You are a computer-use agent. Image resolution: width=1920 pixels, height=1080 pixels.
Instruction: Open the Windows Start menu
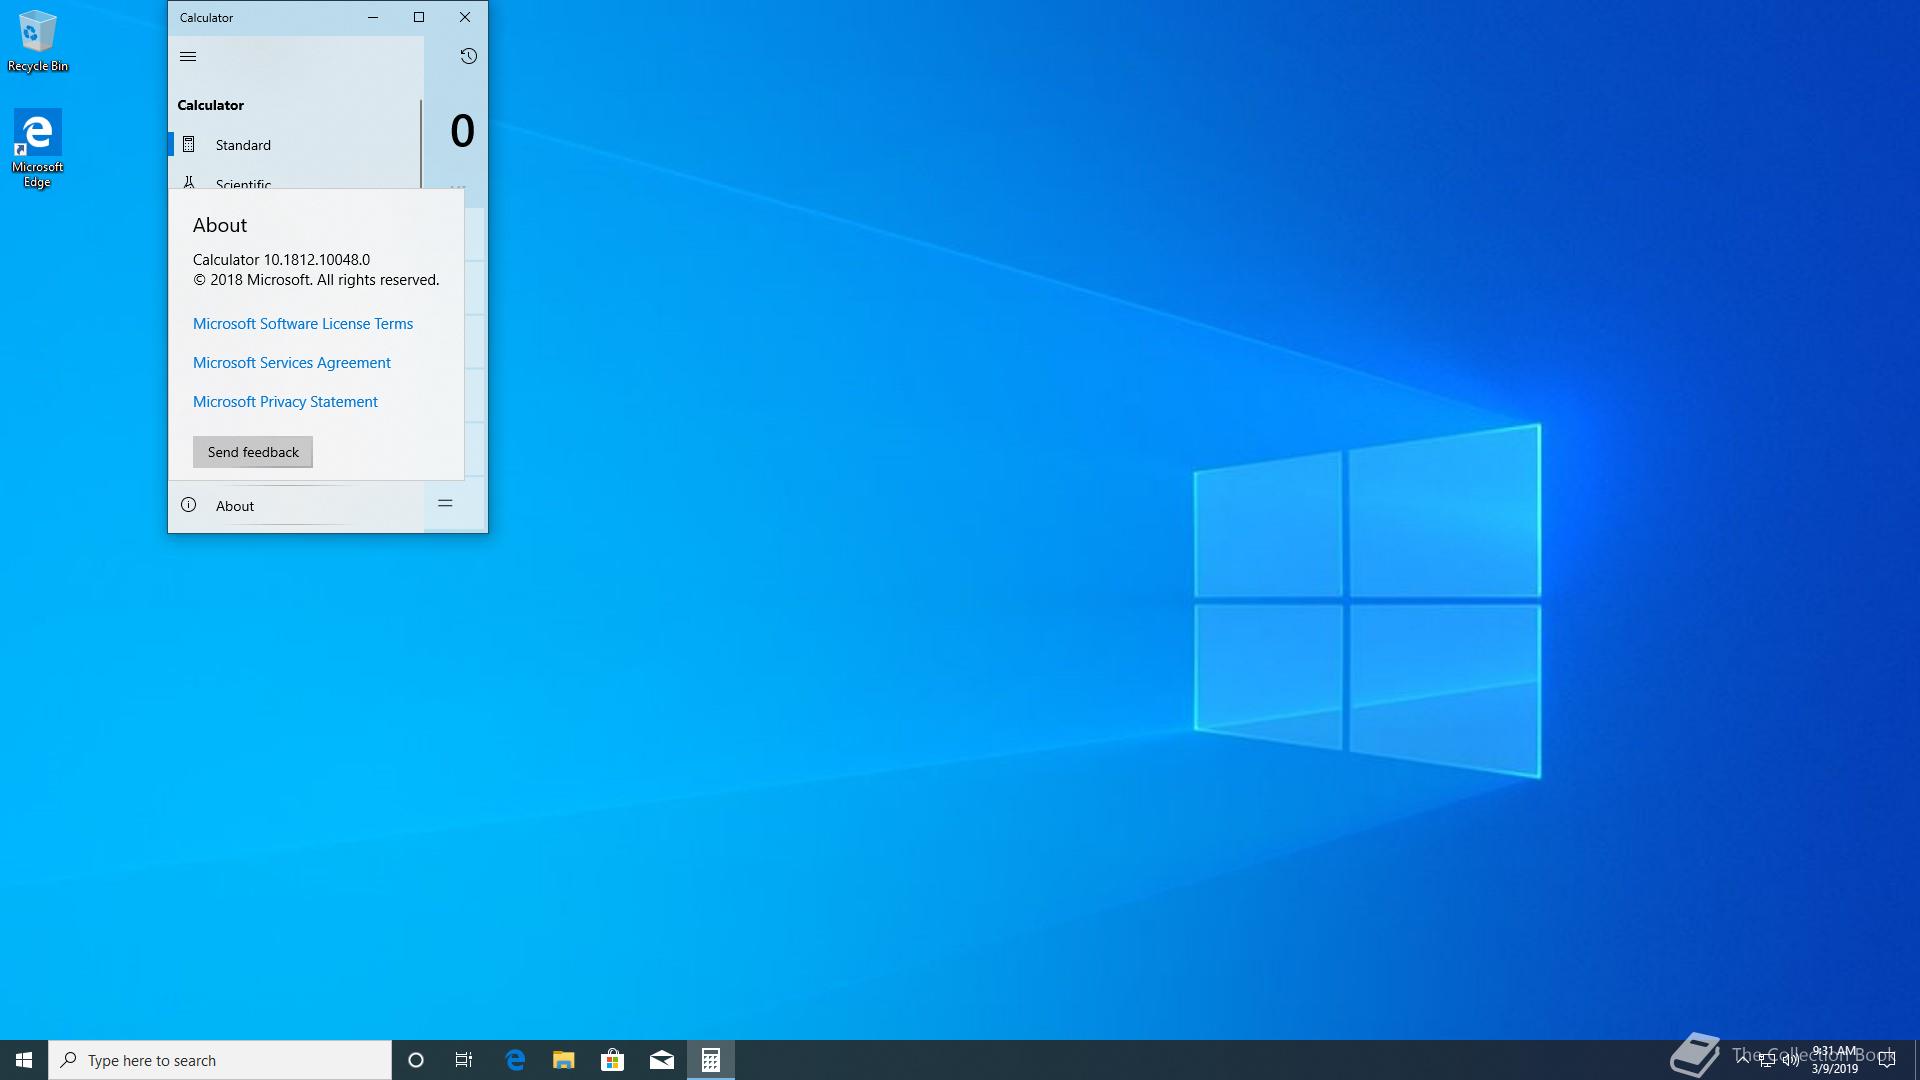pyautogui.click(x=24, y=1060)
